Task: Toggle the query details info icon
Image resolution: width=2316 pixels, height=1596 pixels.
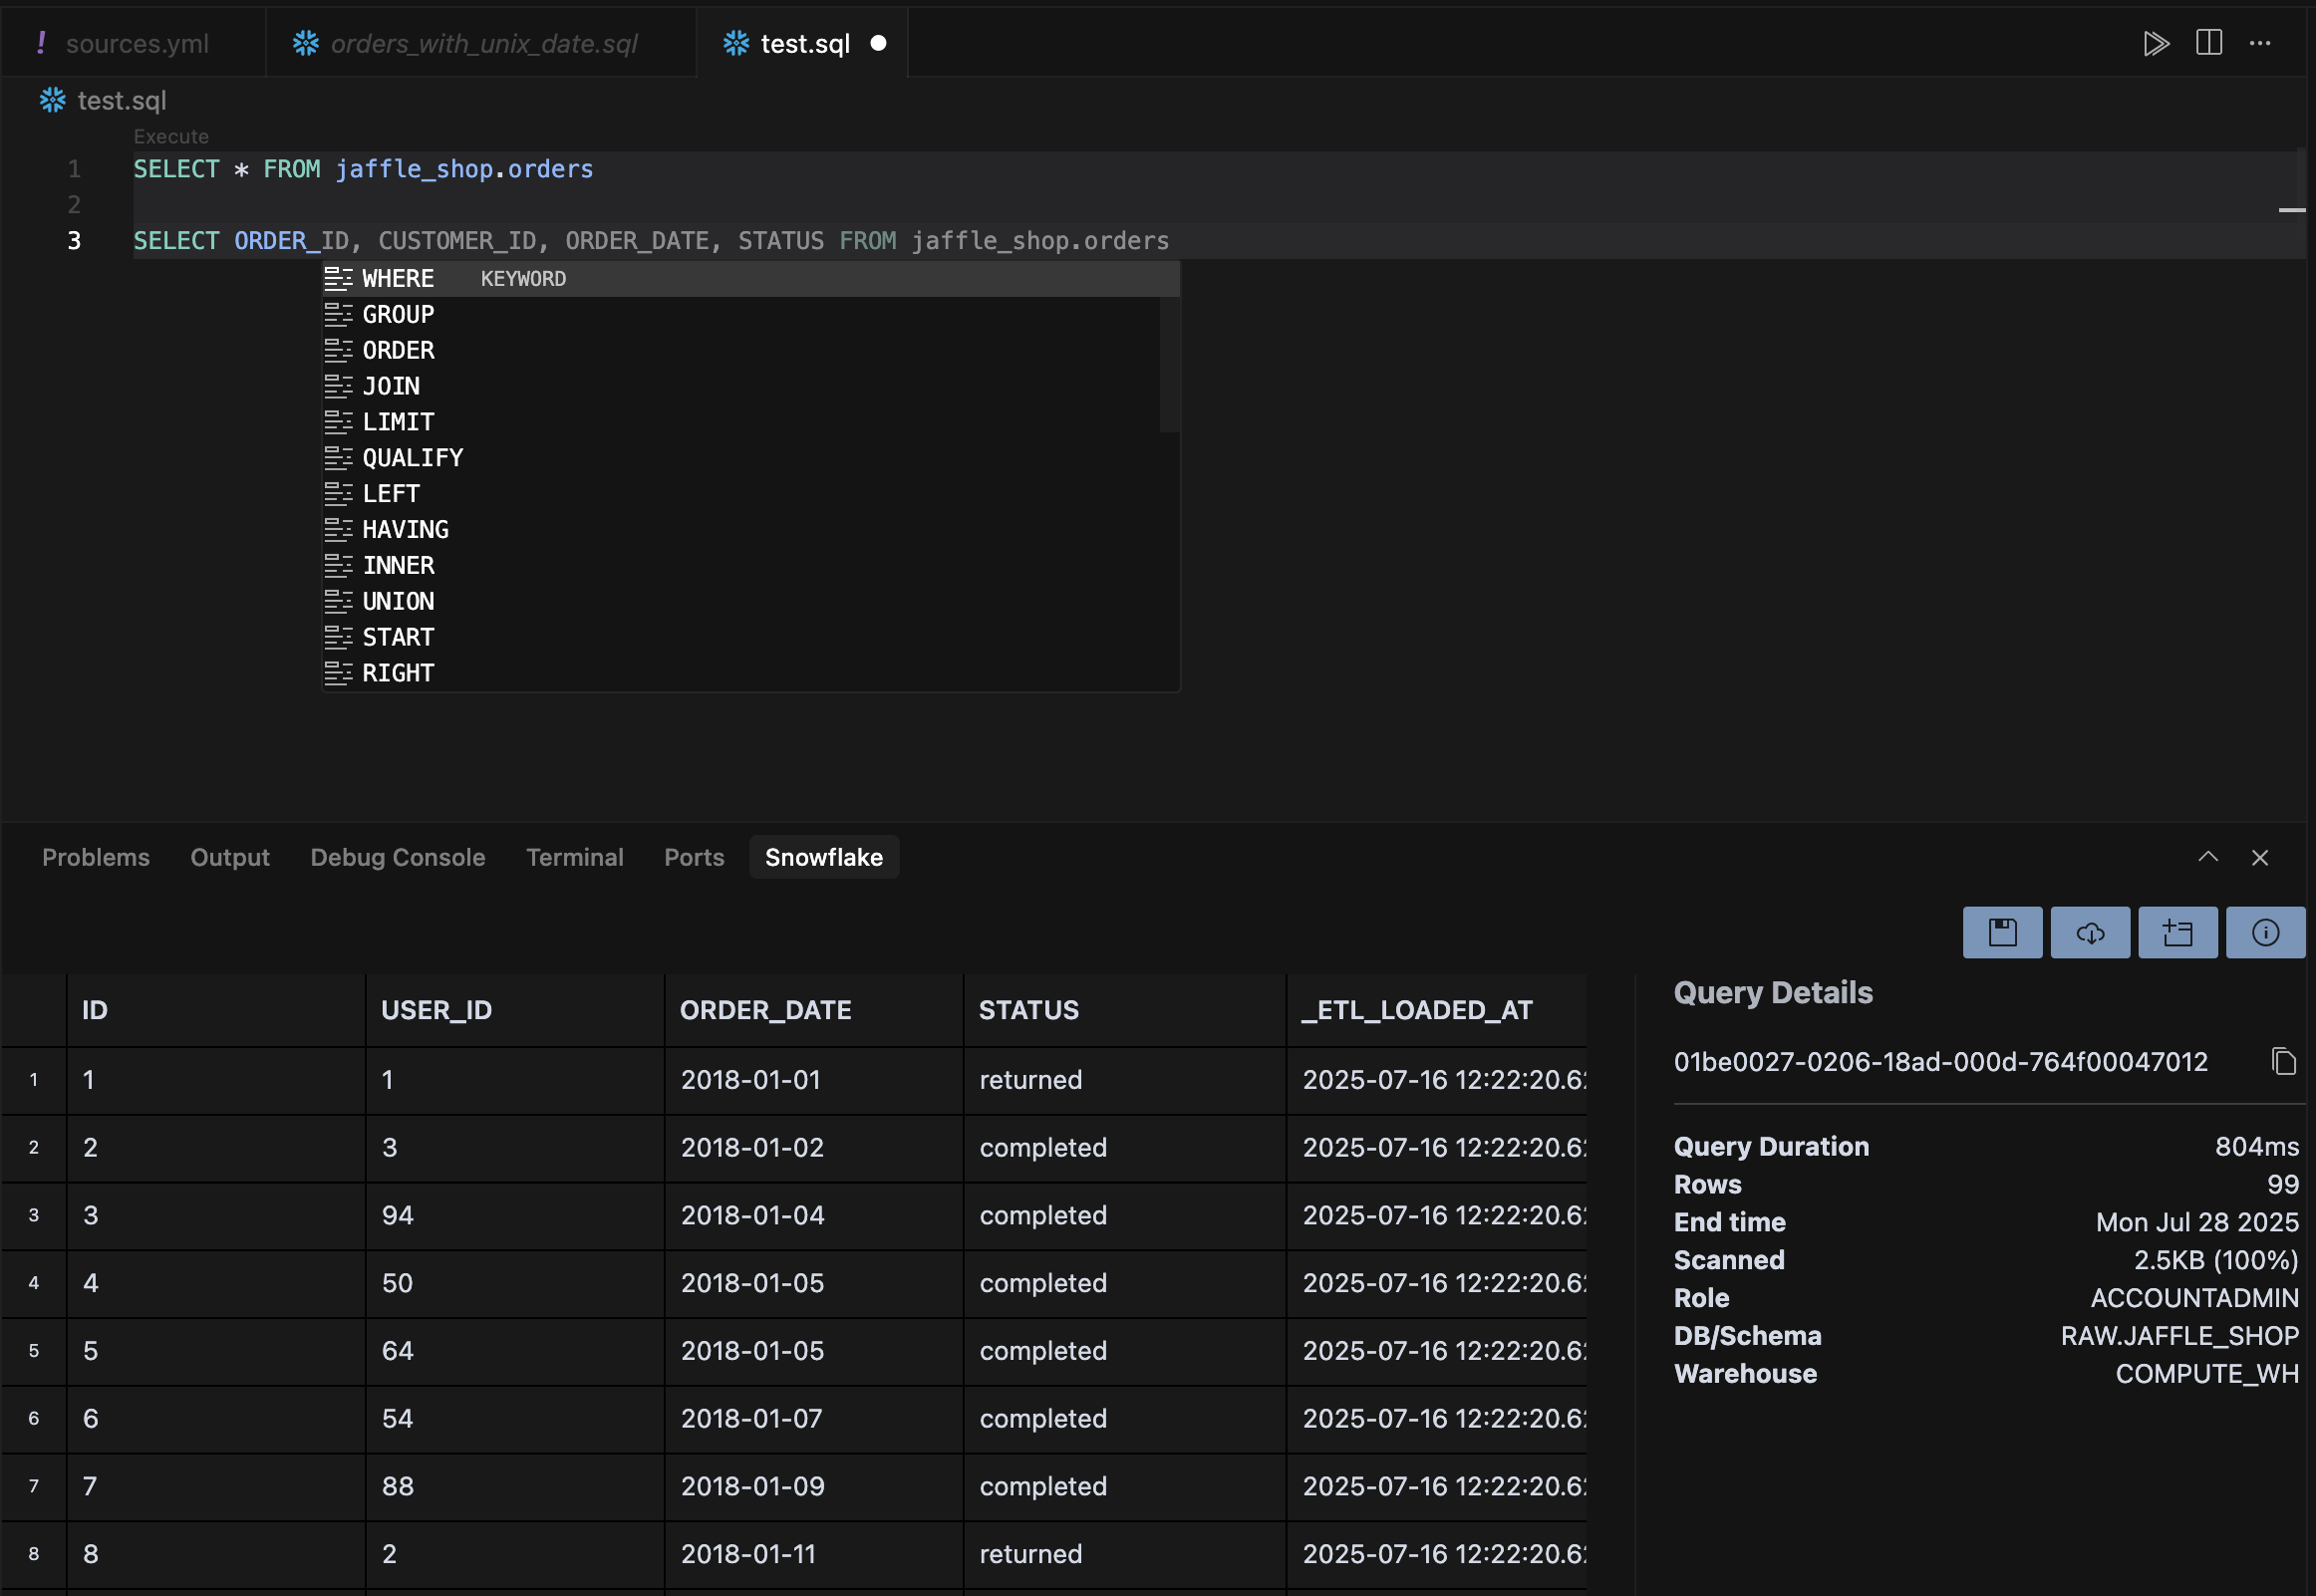Action: (2265, 932)
